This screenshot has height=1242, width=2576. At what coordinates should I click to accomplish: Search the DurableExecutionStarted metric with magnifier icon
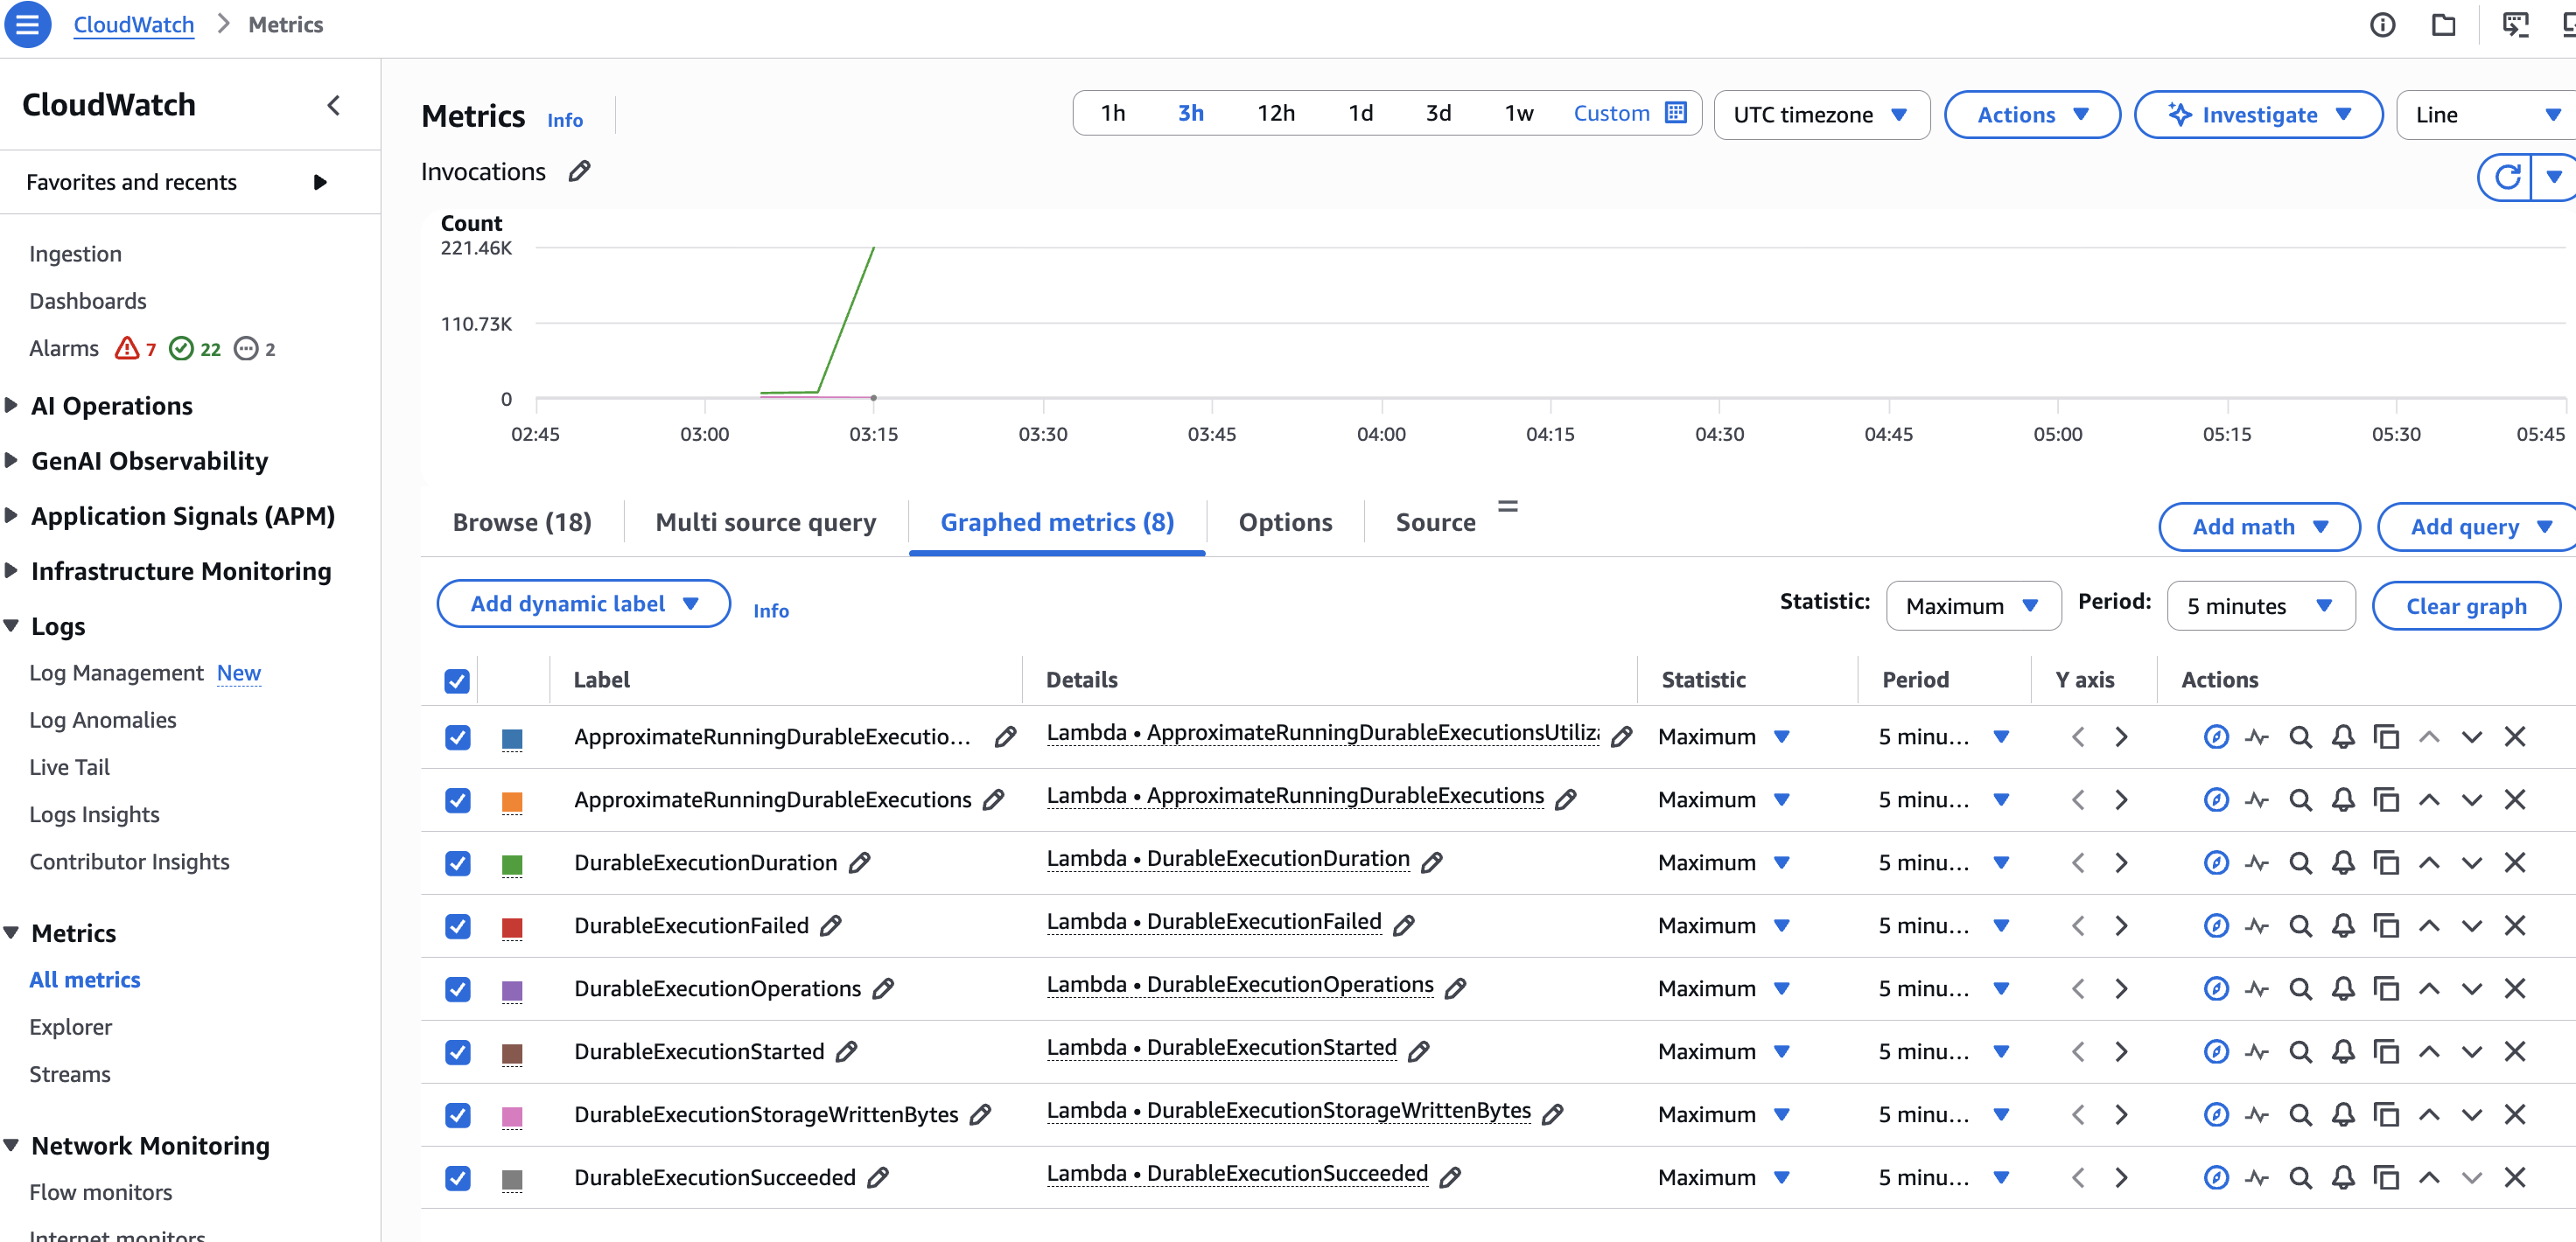coord(2300,1051)
